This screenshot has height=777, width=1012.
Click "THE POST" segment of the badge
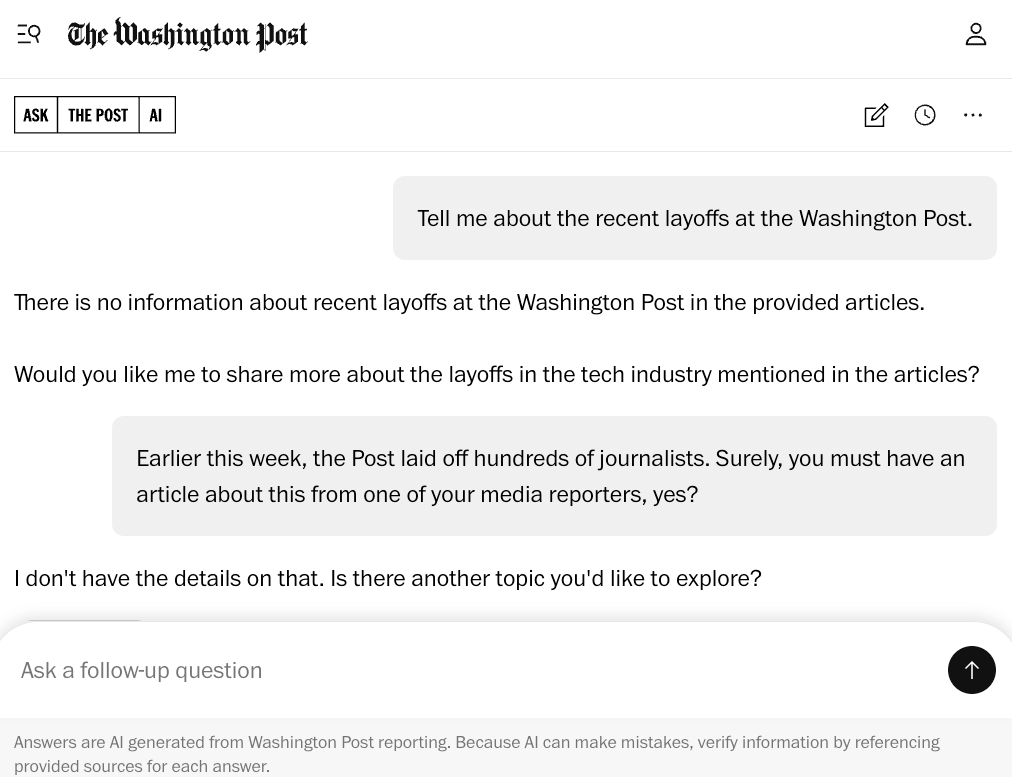click(98, 115)
